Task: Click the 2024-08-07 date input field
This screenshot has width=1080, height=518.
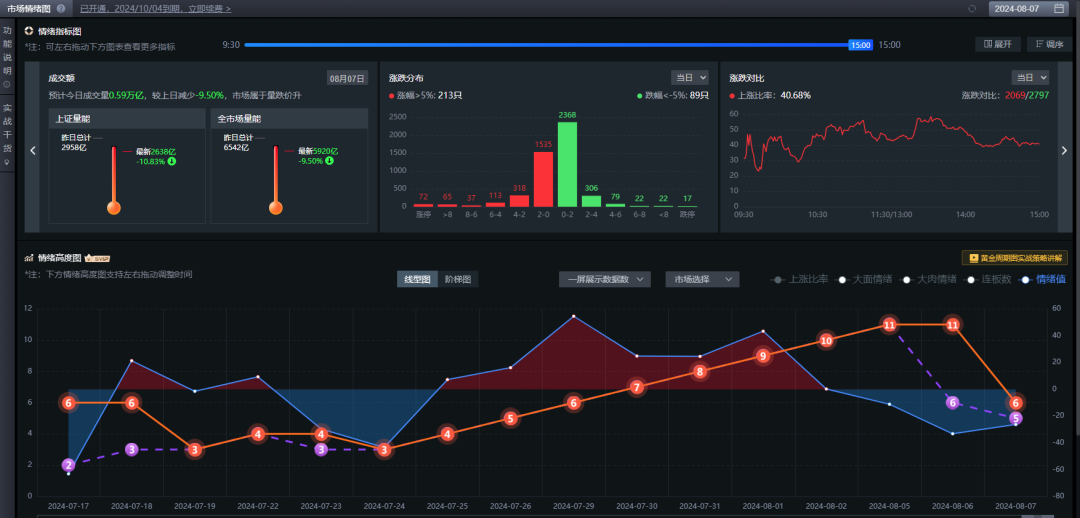Action: point(1028,9)
